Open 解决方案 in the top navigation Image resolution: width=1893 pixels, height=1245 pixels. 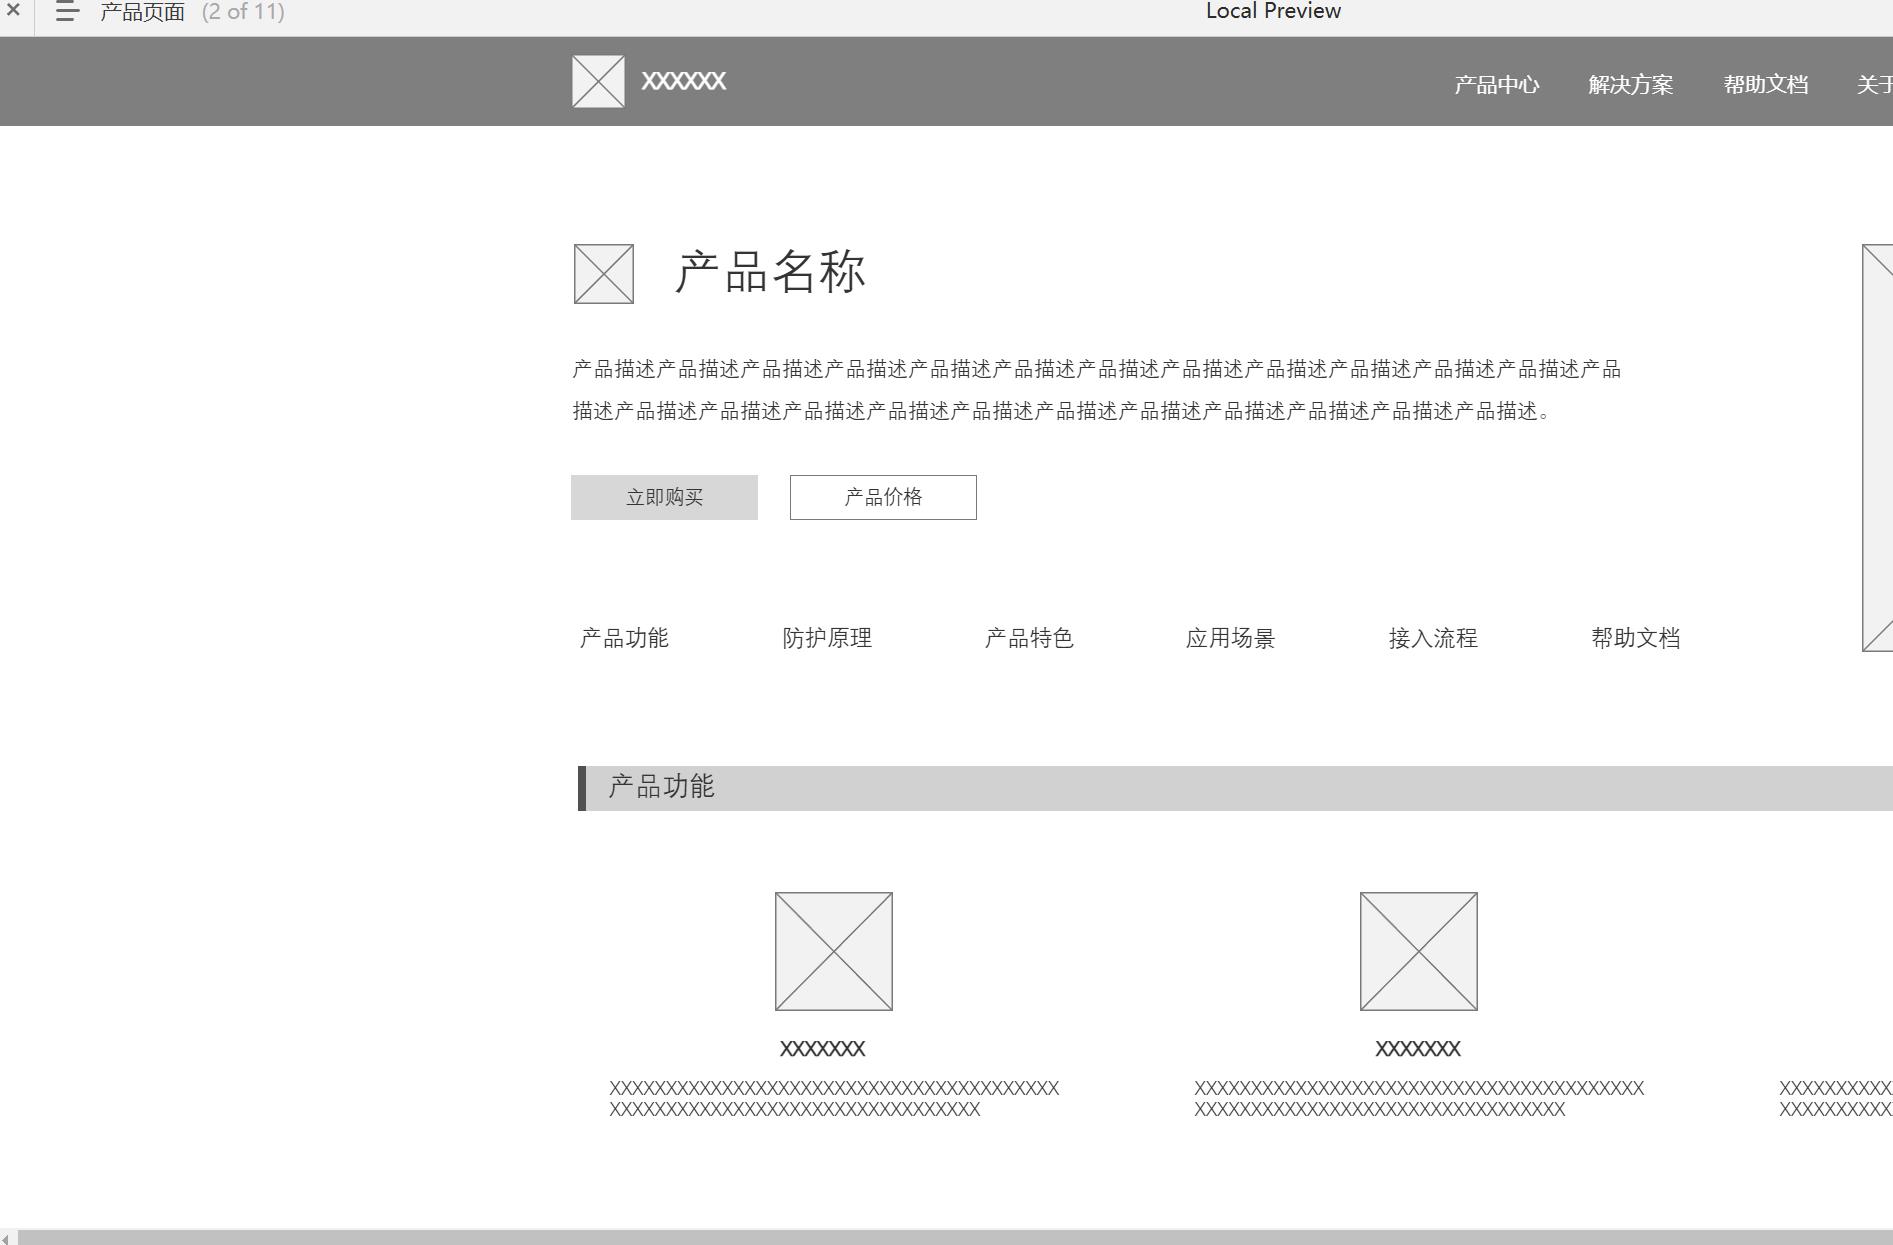click(x=1631, y=85)
